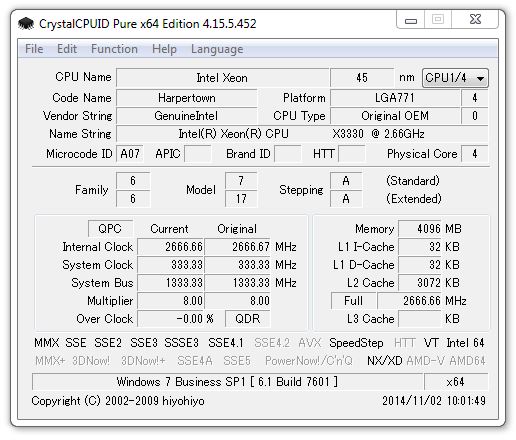Click the MMX feature label

pos(46,343)
